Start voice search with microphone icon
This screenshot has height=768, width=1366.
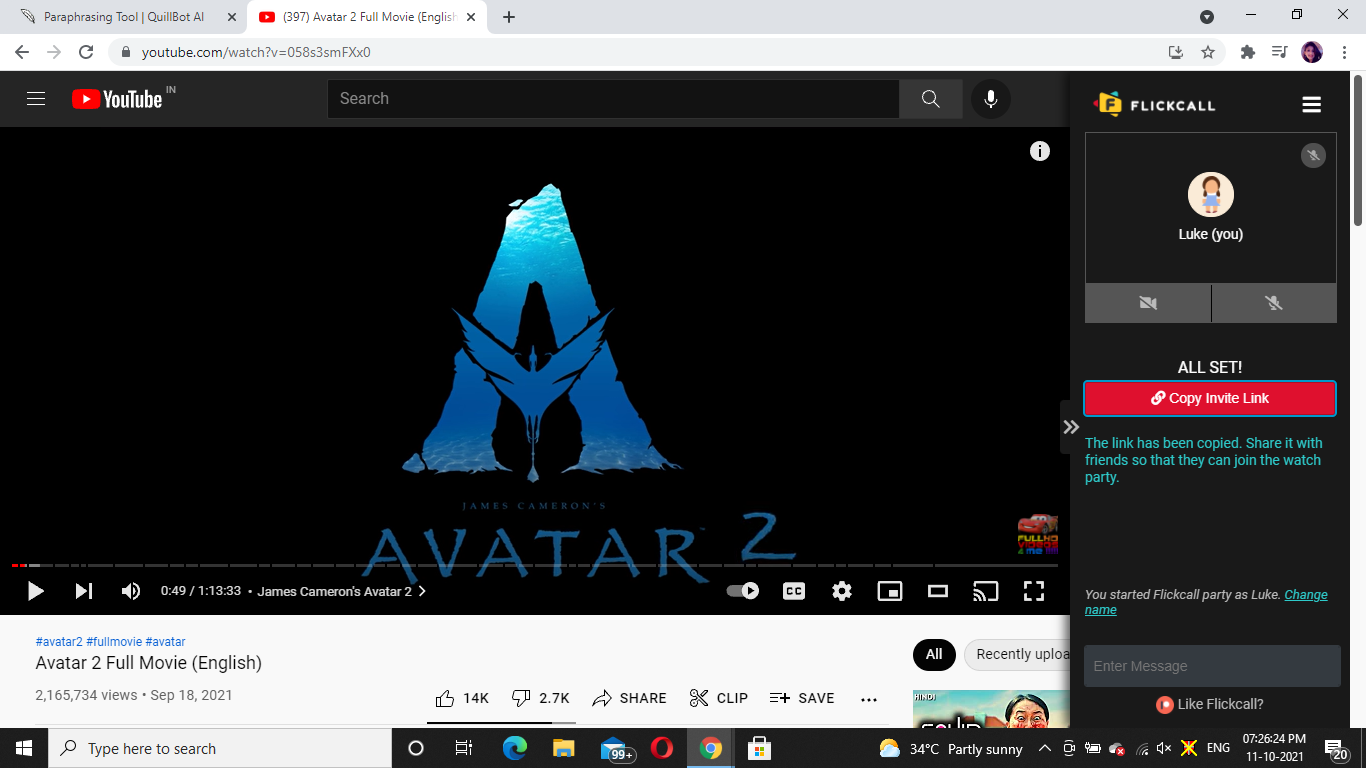pos(991,99)
